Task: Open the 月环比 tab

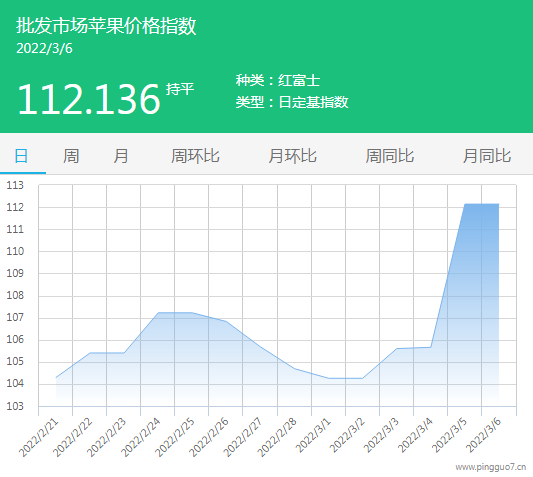Action: 292,156
